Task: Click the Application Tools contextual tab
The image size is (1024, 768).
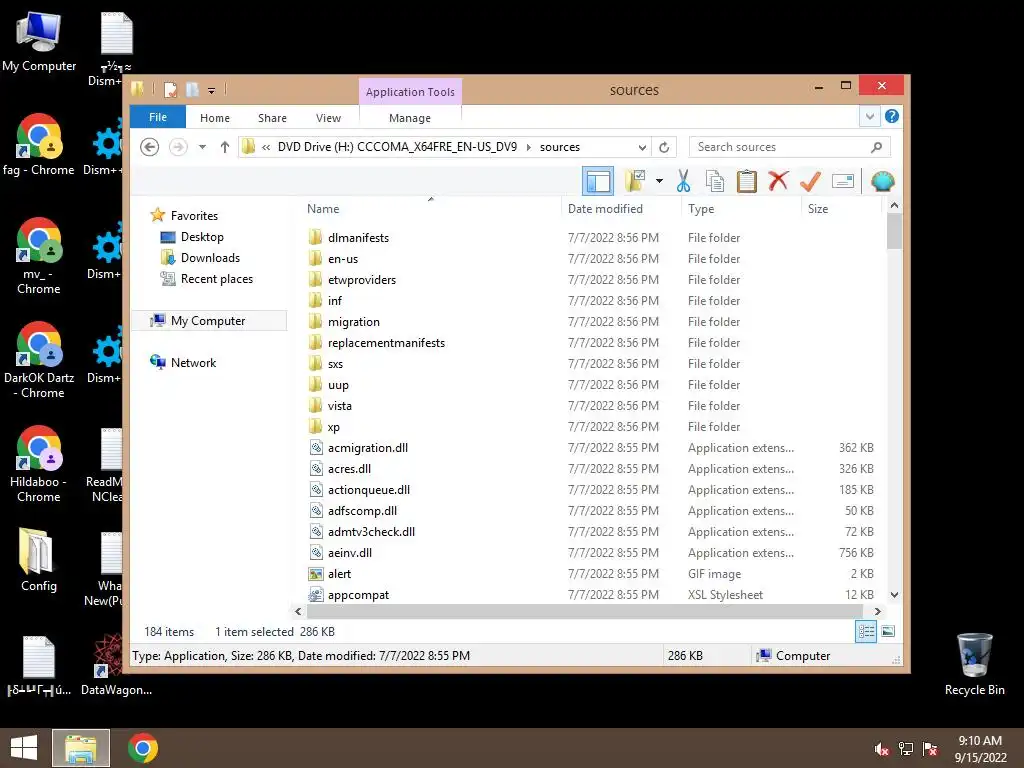Action: [410, 91]
